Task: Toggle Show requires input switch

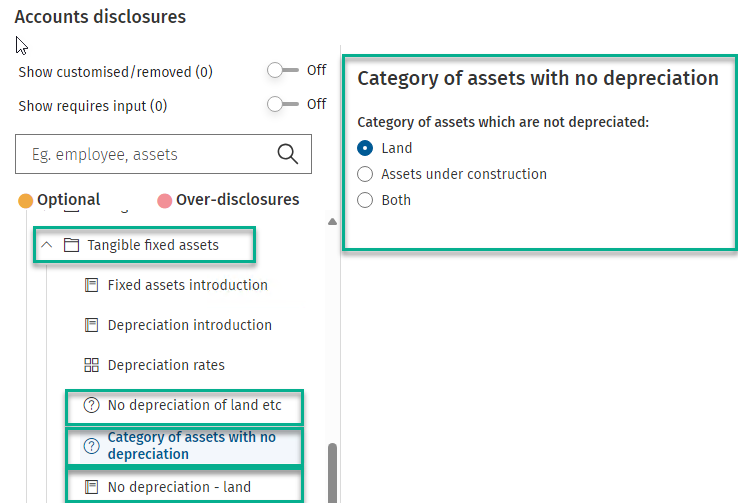Action: click(x=282, y=104)
